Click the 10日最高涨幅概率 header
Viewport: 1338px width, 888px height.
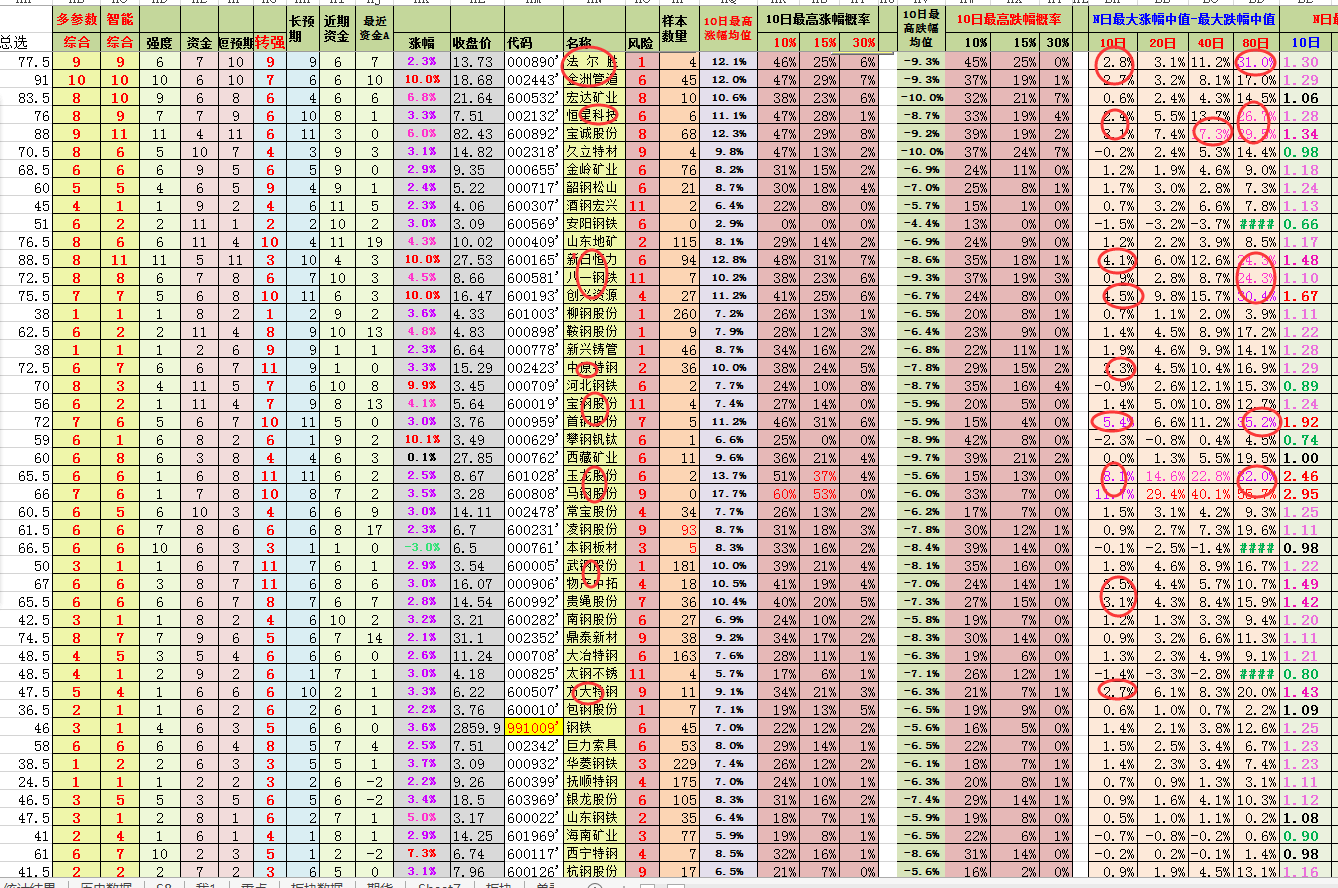[817, 19]
